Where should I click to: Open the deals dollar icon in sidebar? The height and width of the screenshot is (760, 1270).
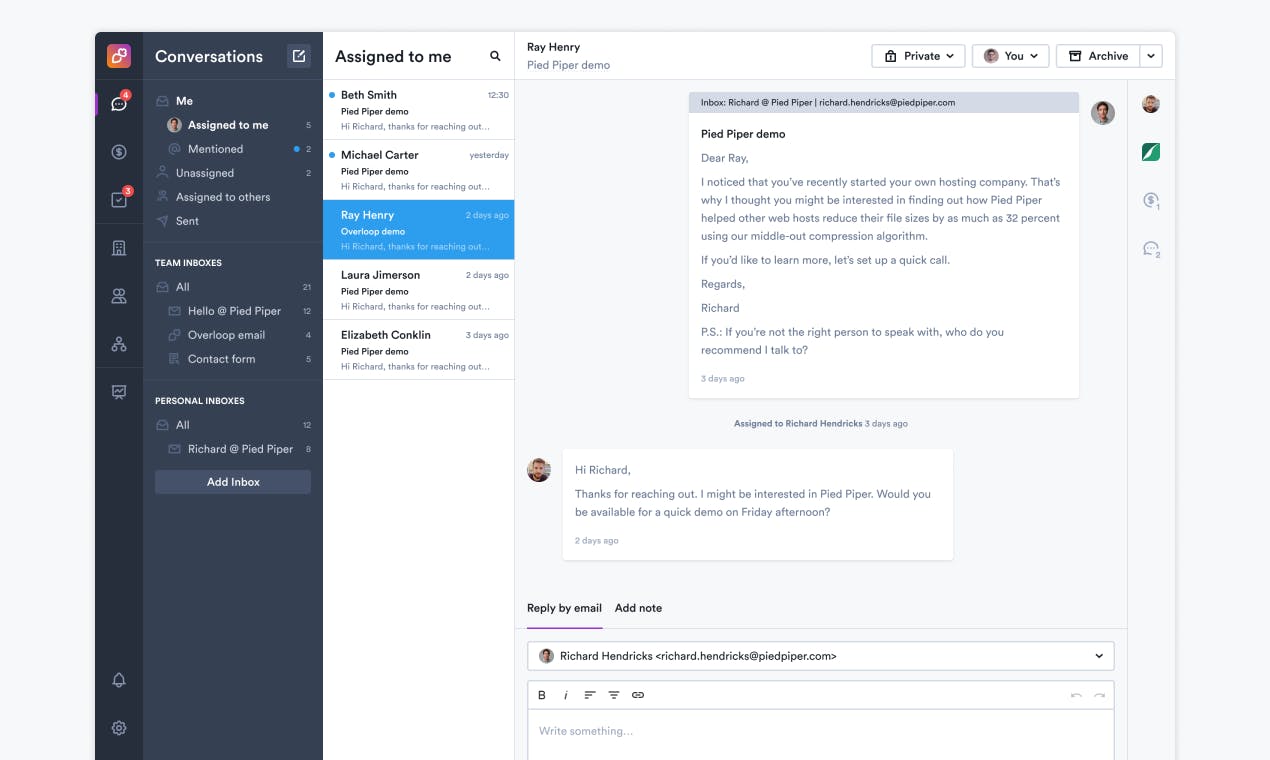pyautogui.click(x=119, y=152)
